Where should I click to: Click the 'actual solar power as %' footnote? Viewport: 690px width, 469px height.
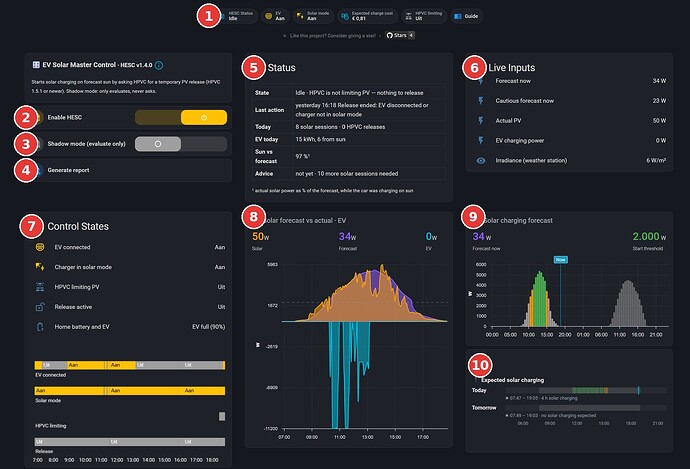[x=333, y=191]
